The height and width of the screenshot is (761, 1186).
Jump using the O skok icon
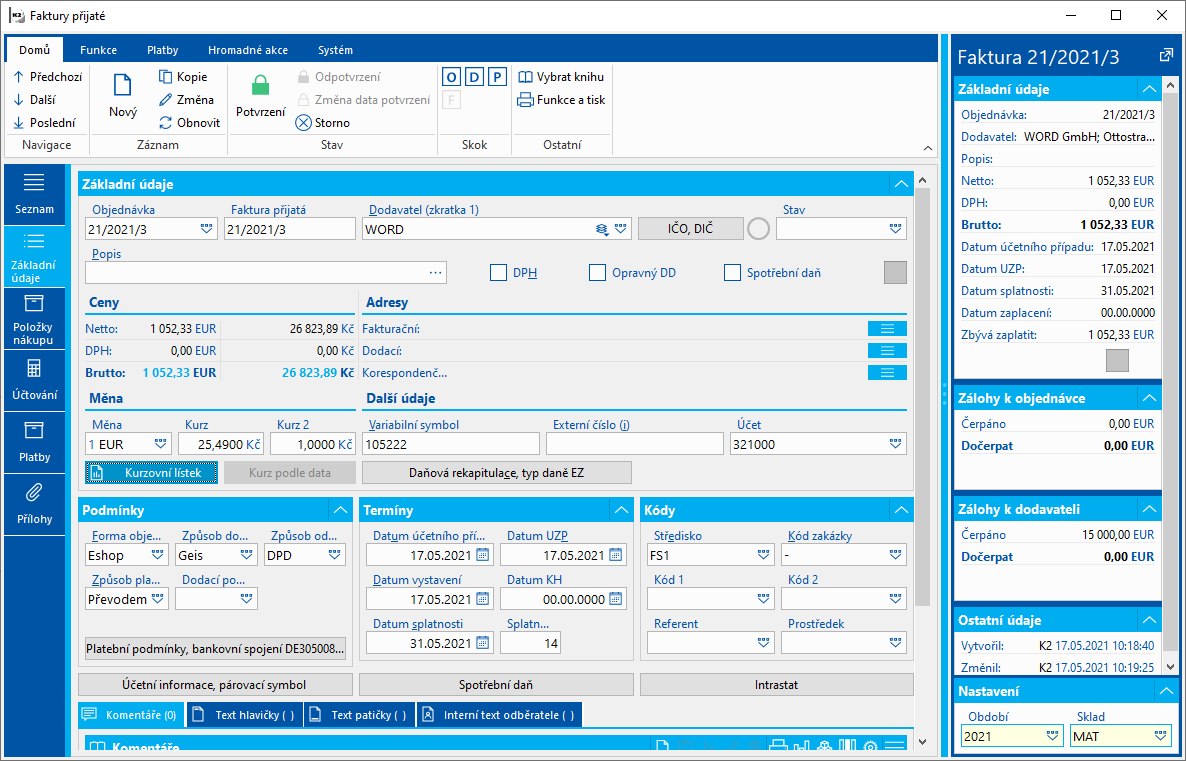pyautogui.click(x=452, y=77)
